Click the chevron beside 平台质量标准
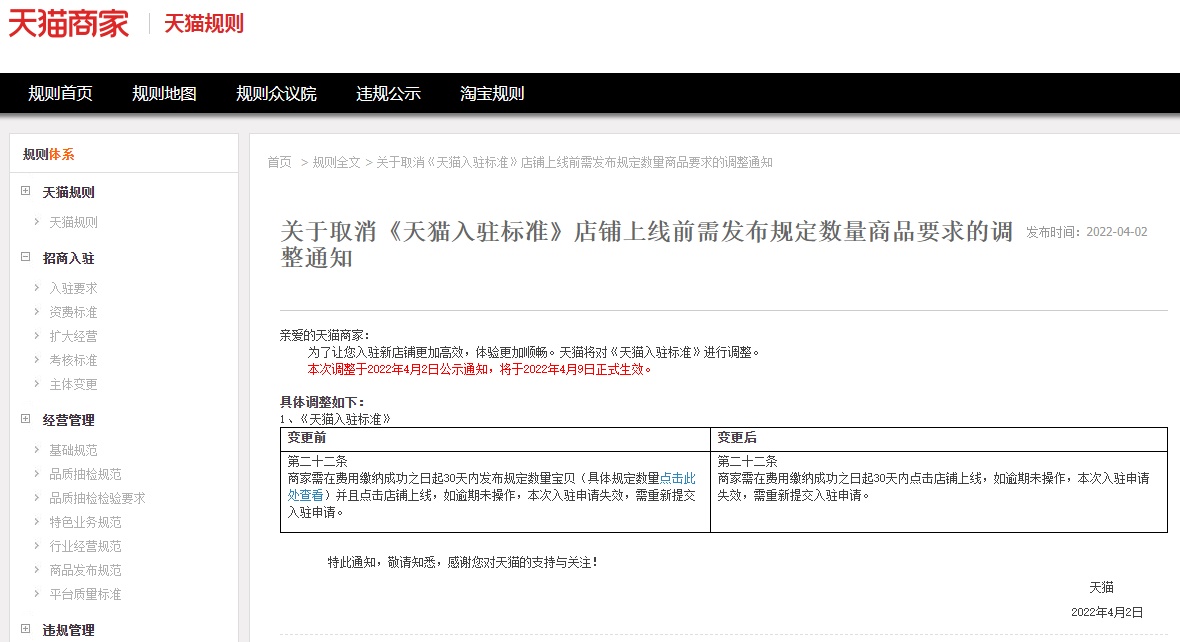 point(36,594)
